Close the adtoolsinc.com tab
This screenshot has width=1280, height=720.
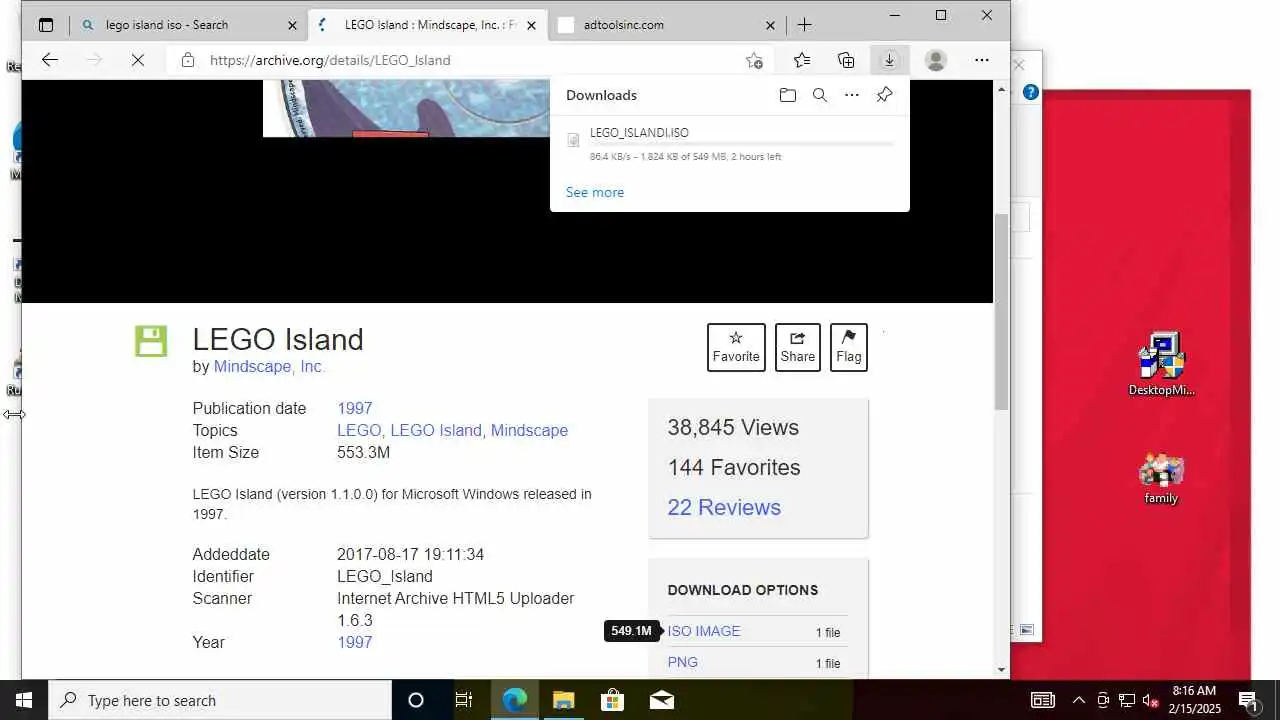pyautogui.click(x=770, y=25)
